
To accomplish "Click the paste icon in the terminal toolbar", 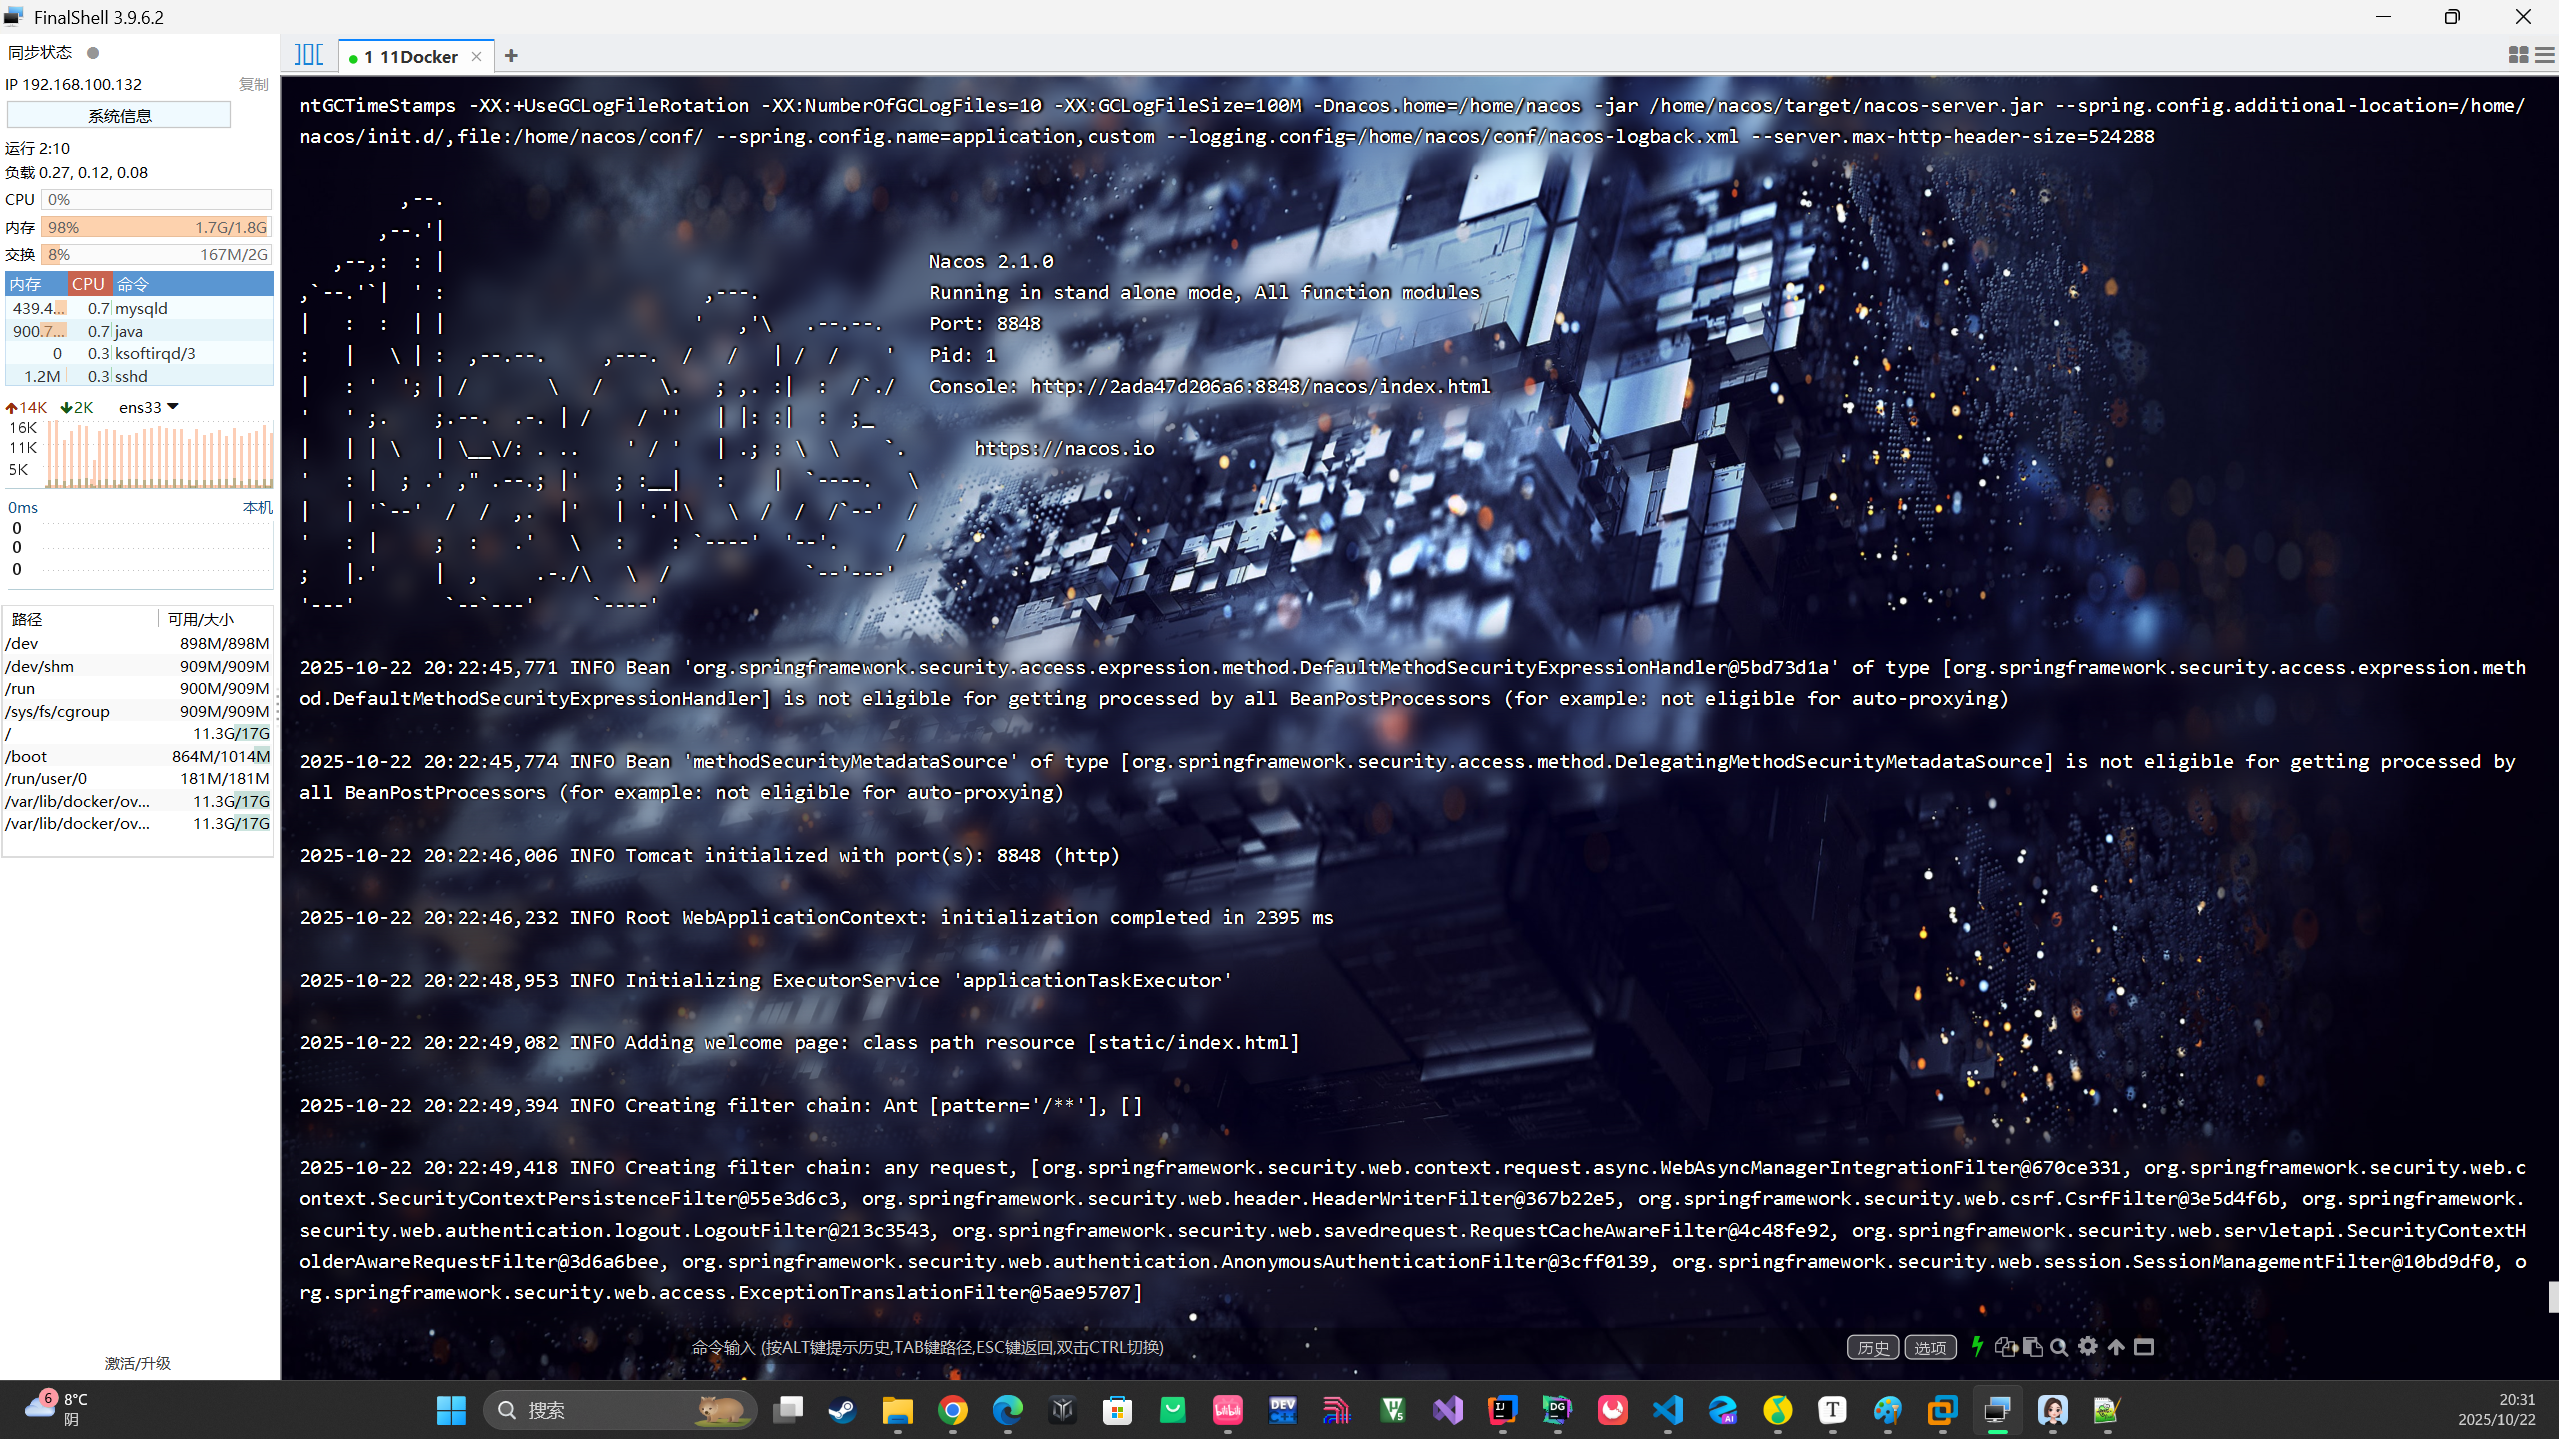I will coord(2032,1347).
